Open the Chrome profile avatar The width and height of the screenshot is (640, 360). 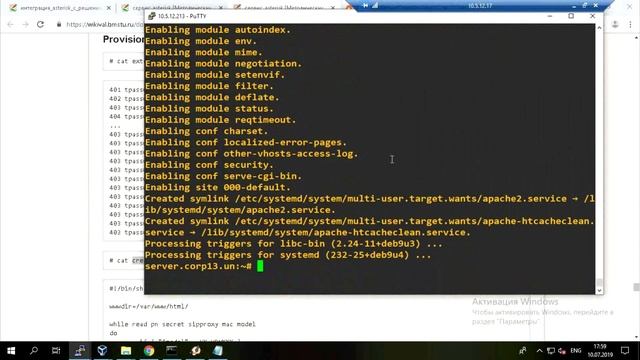[x=615, y=24]
